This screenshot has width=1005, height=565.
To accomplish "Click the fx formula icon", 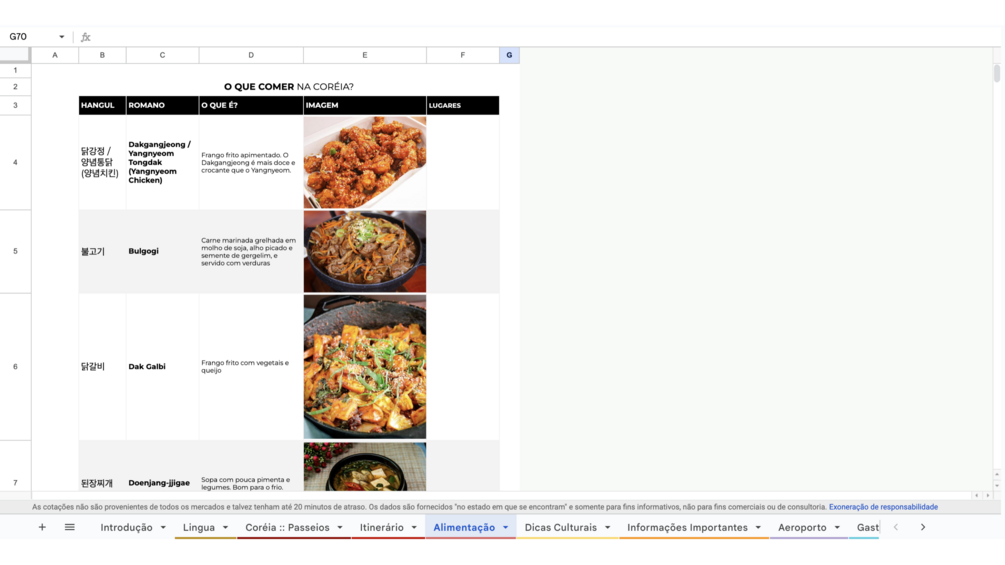I will click(x=86, y=37).
